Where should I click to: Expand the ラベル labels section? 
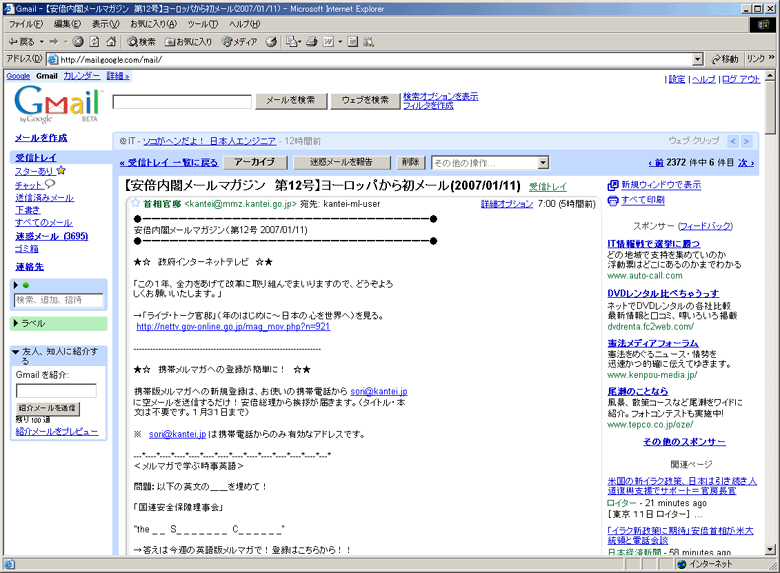[15, 323]
